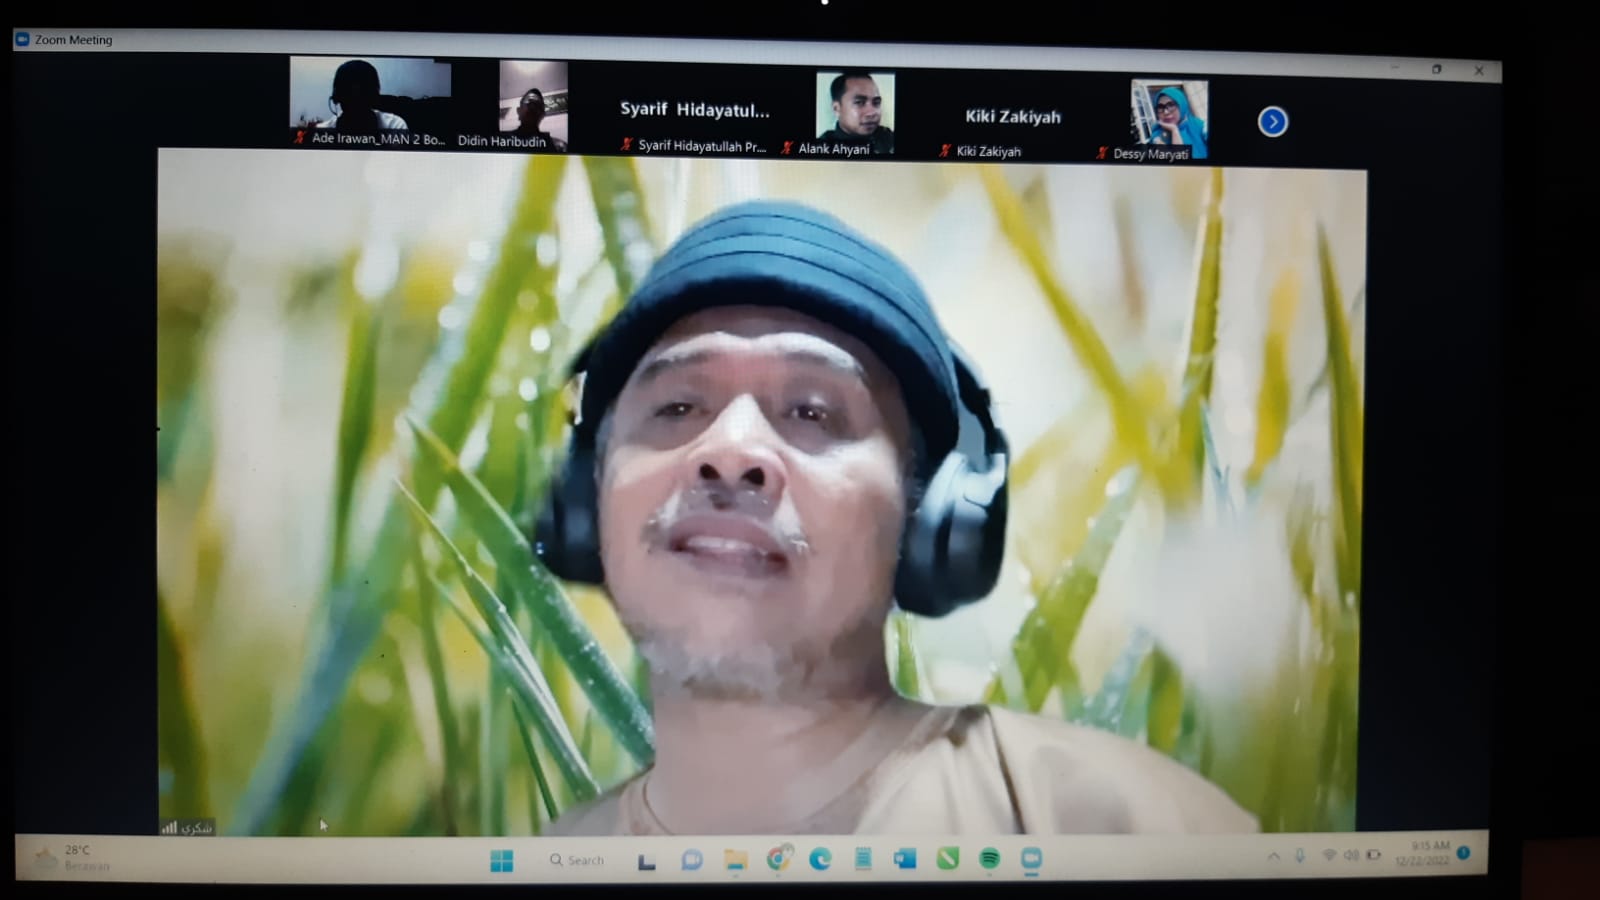Open Microsoft Word from taskbar

coord(905,859)
